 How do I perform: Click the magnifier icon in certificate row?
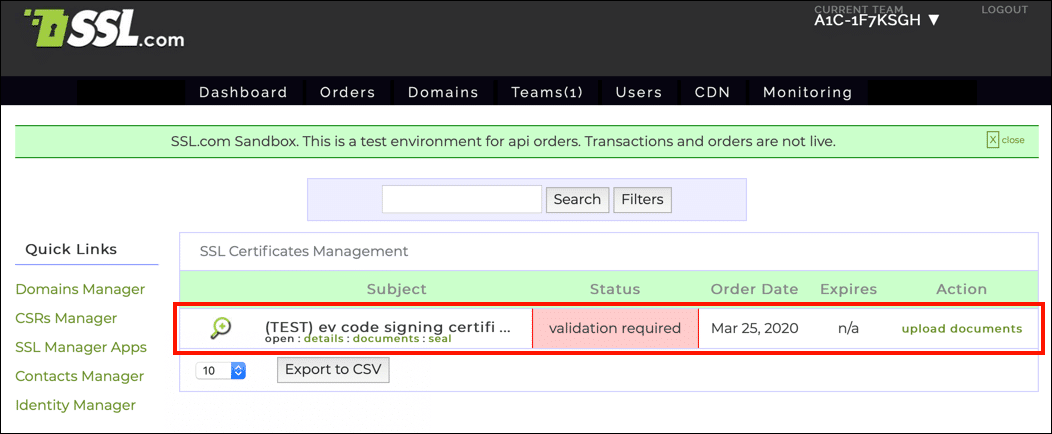[221, 328]
